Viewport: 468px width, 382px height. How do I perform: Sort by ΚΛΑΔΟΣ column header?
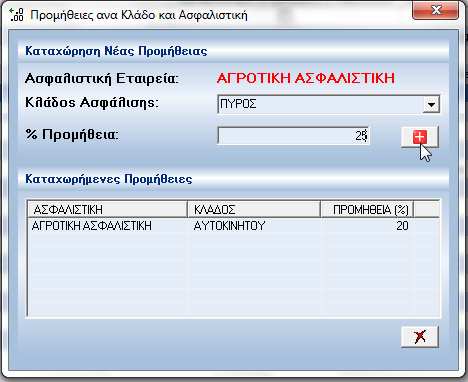(254, 209)
